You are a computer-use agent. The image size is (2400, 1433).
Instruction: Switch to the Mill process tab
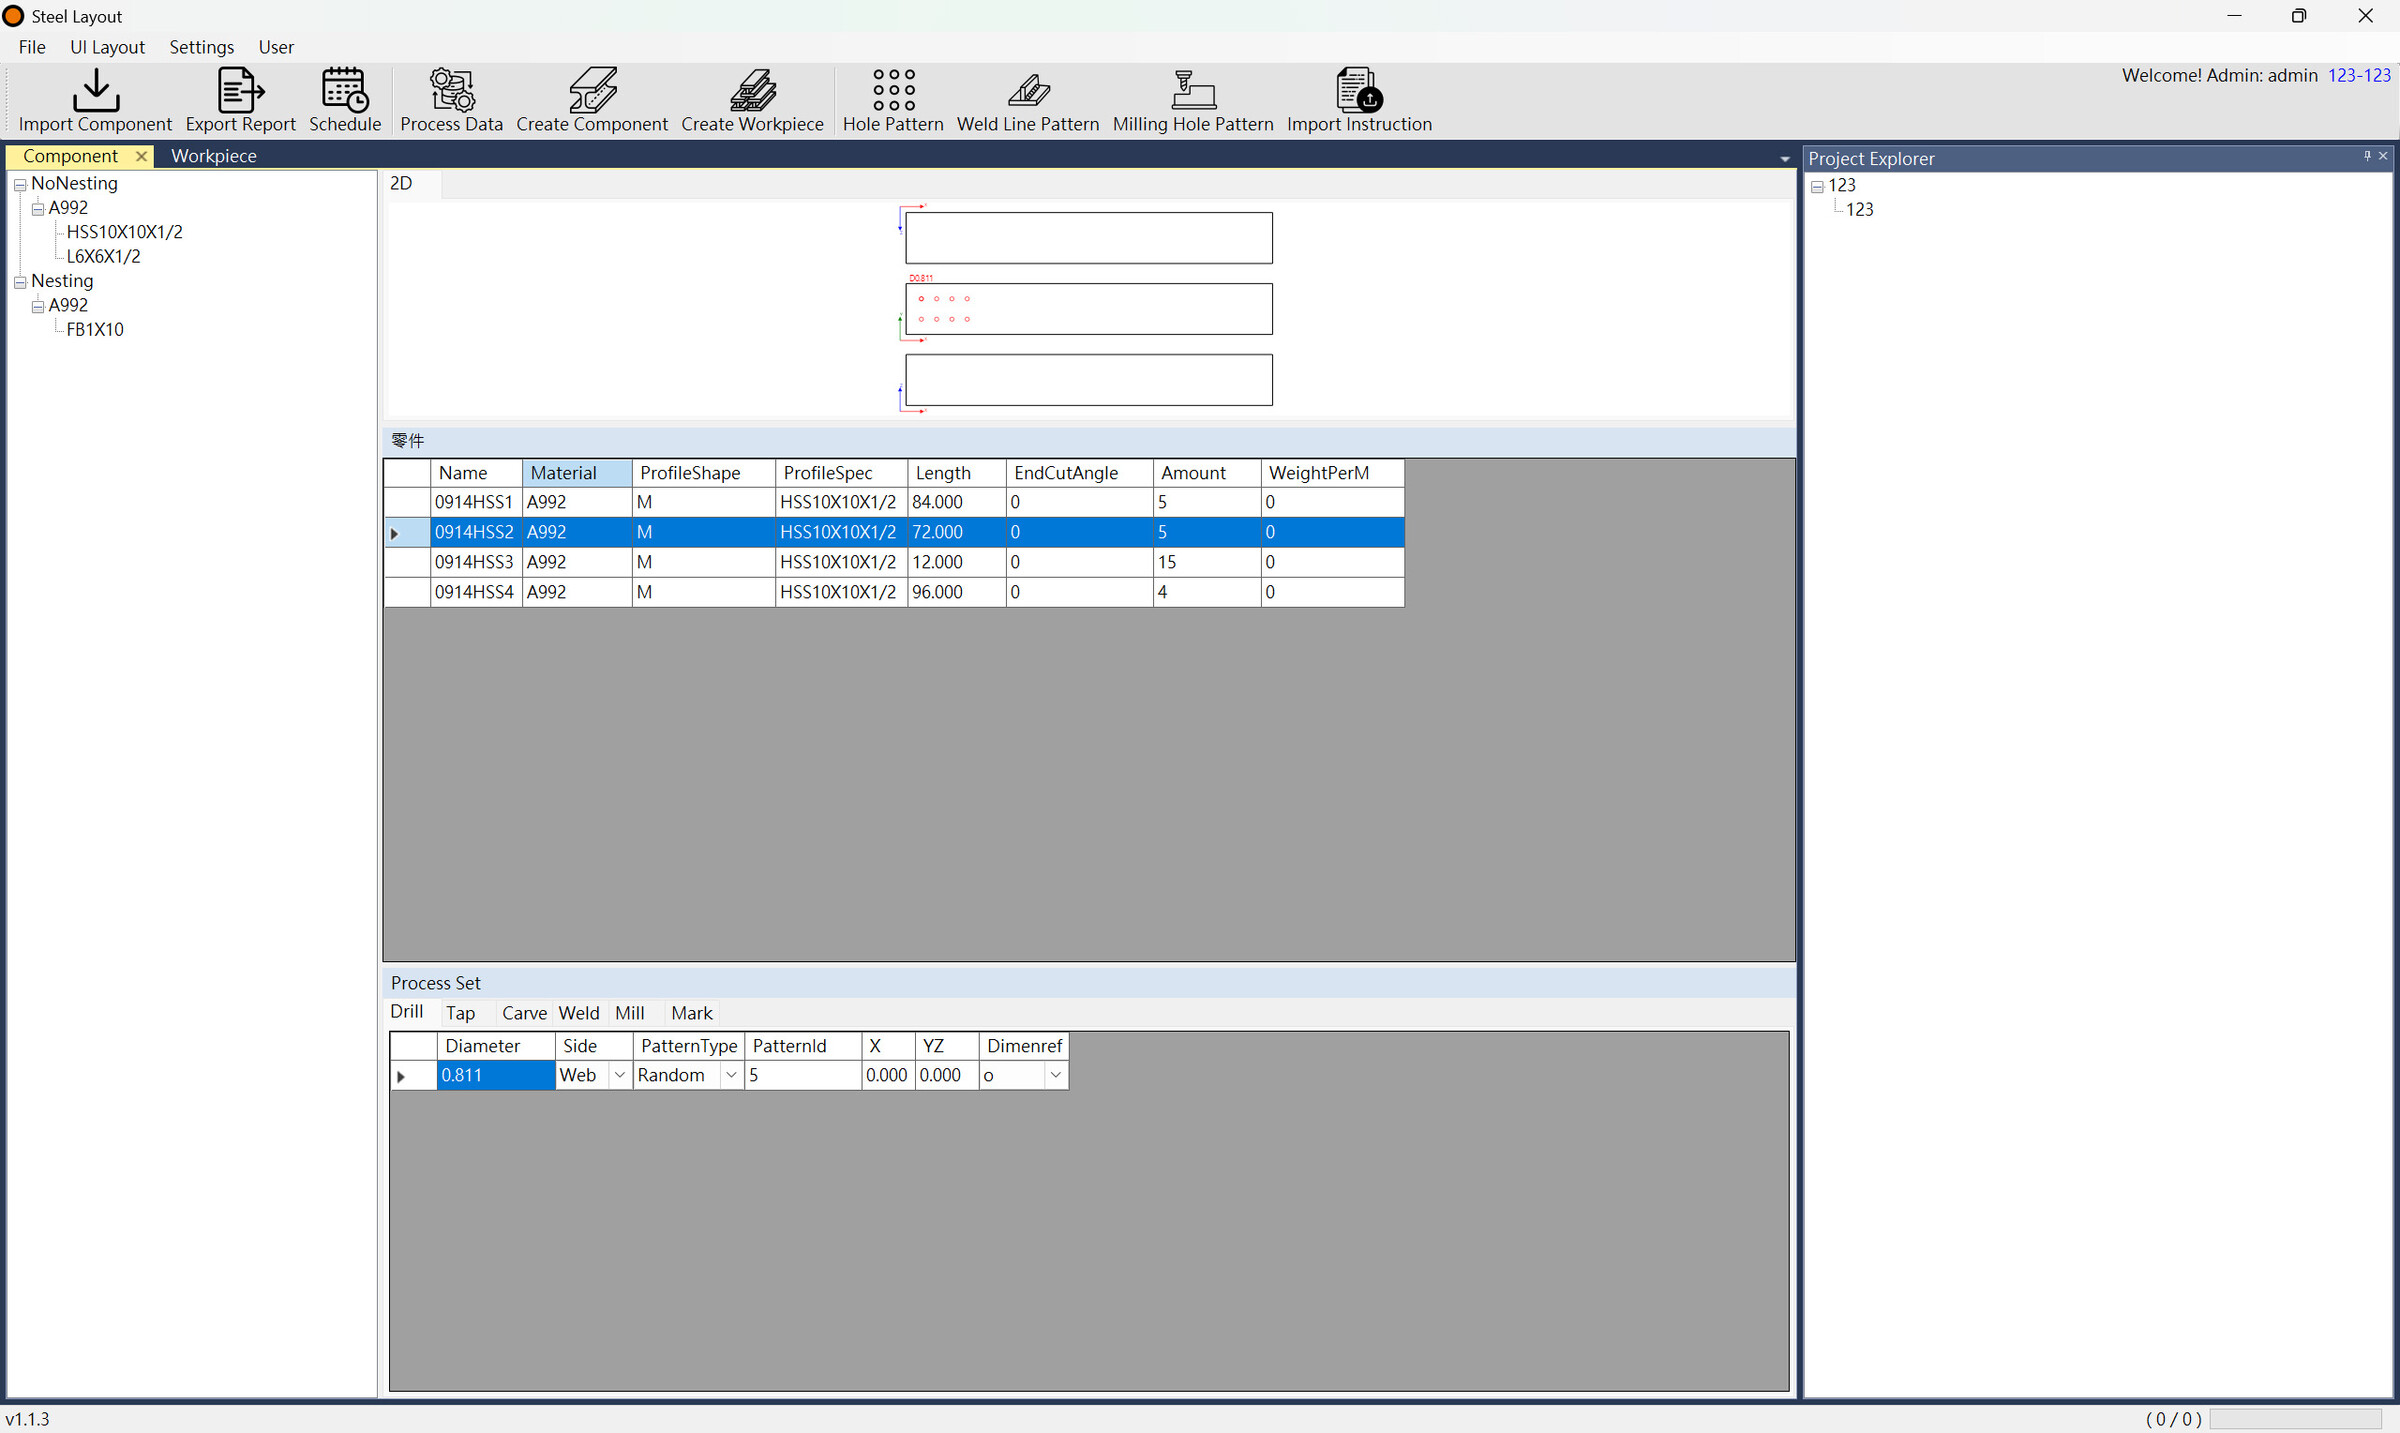click(630, 1013)
